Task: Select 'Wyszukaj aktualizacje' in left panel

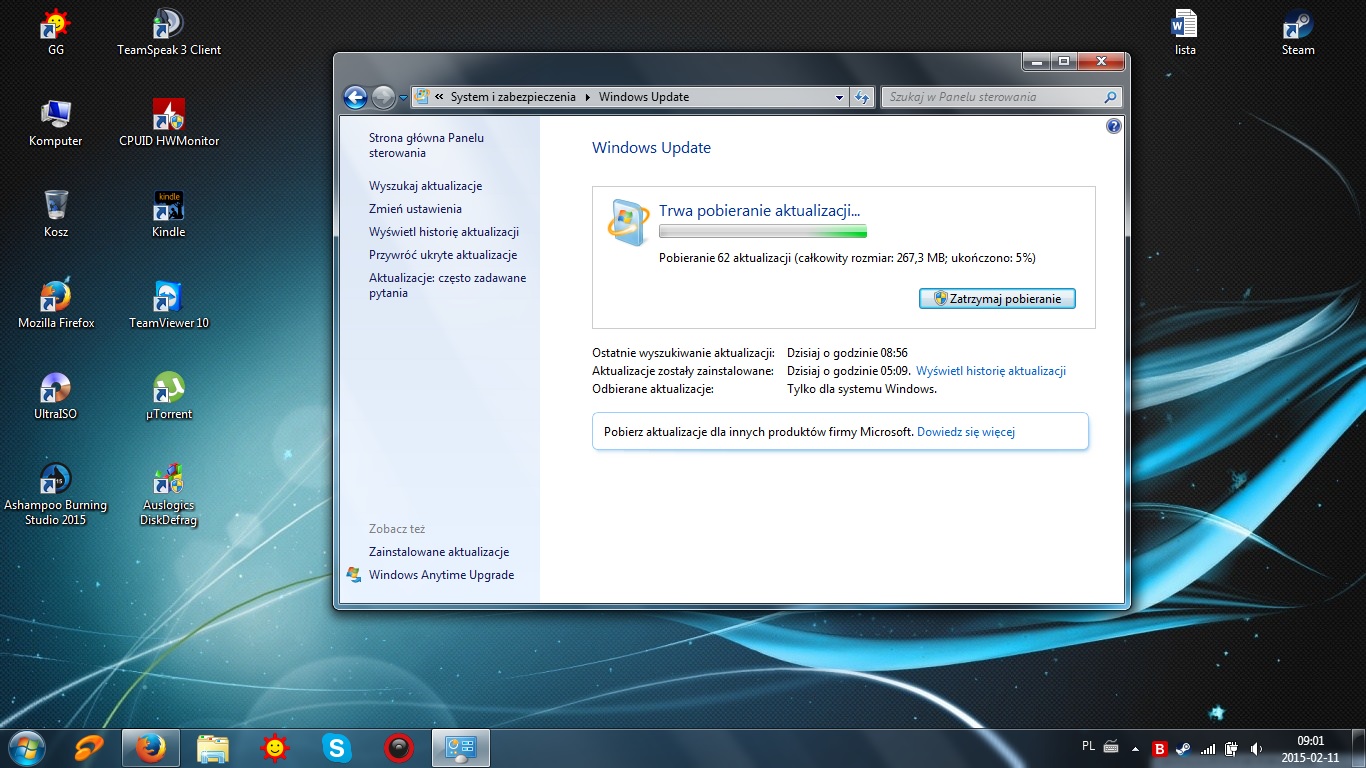Action: [x=425, y=186]
